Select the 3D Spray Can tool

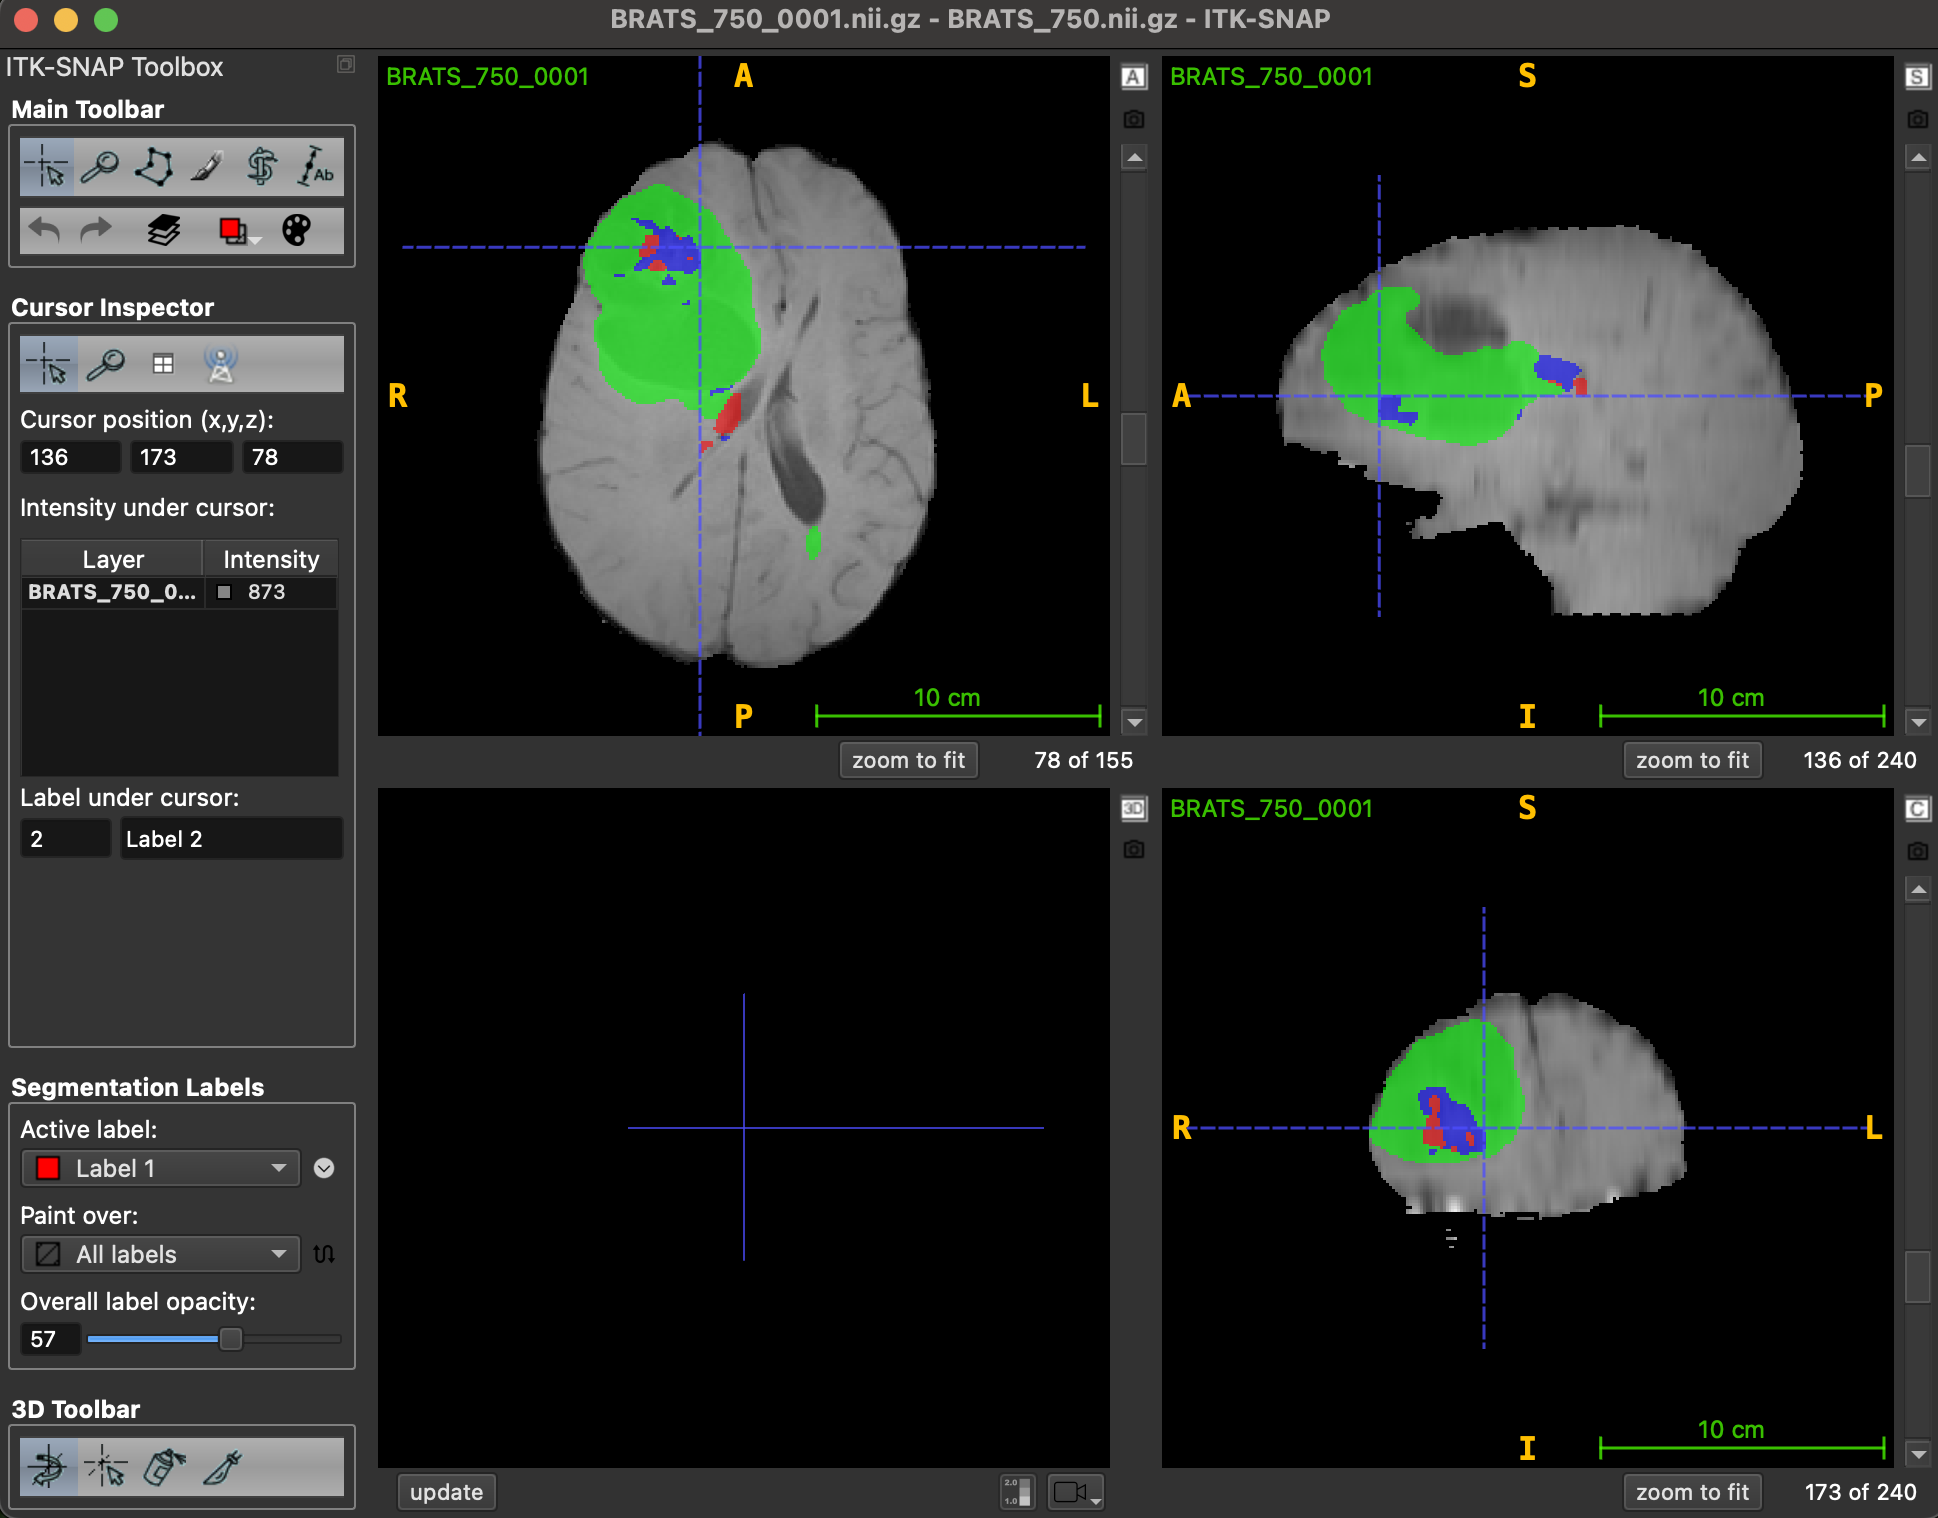164,1468
